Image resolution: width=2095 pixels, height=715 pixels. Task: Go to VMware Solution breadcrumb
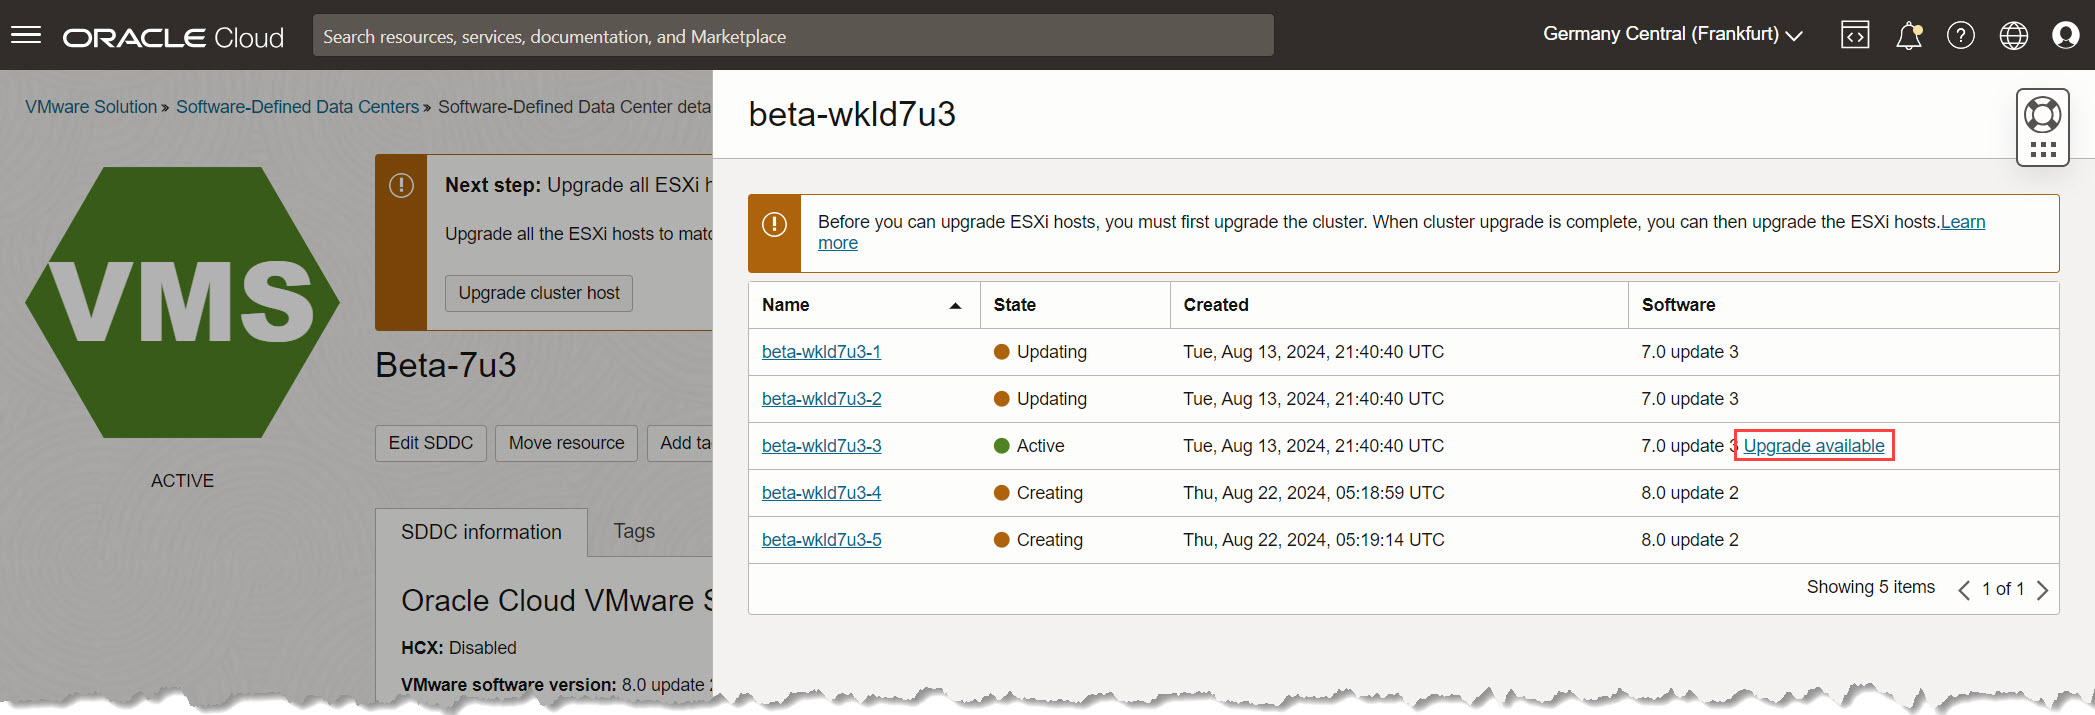(x=91, y=107)
